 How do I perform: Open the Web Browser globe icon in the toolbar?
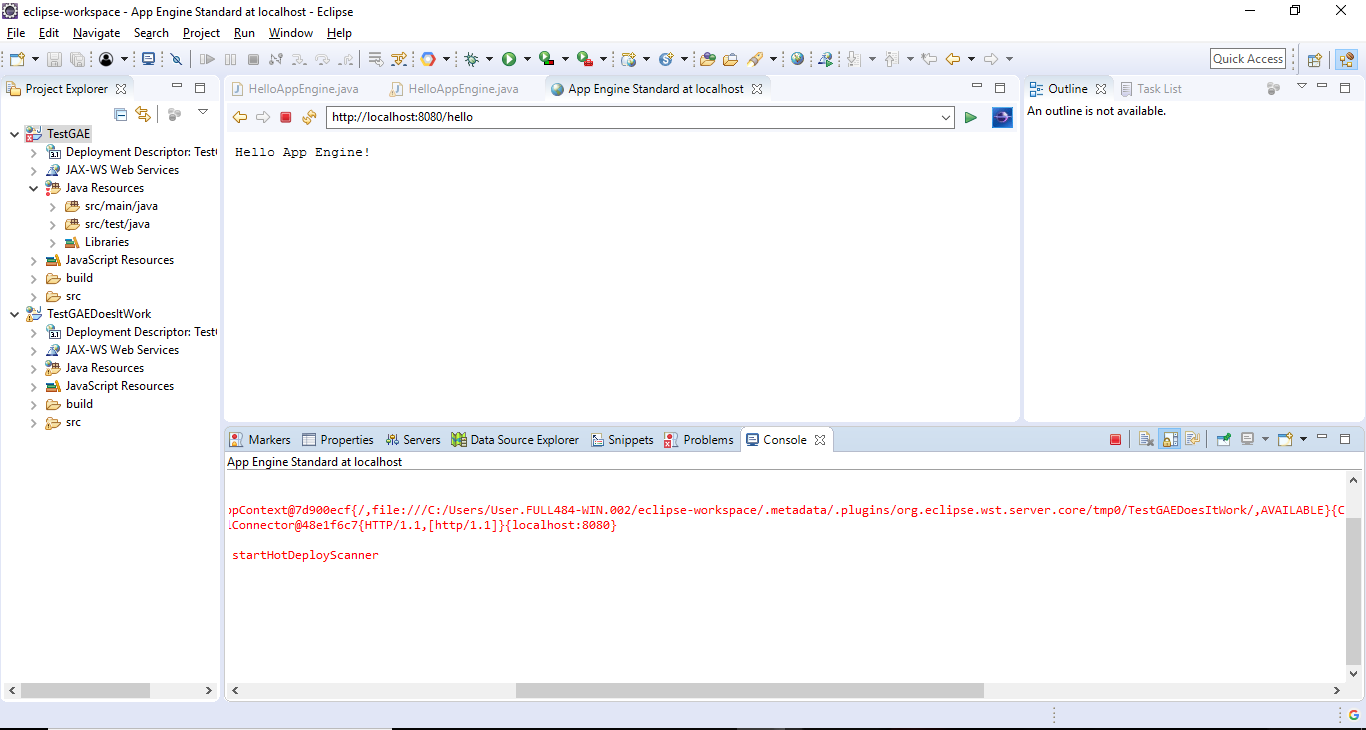(797, 59)
